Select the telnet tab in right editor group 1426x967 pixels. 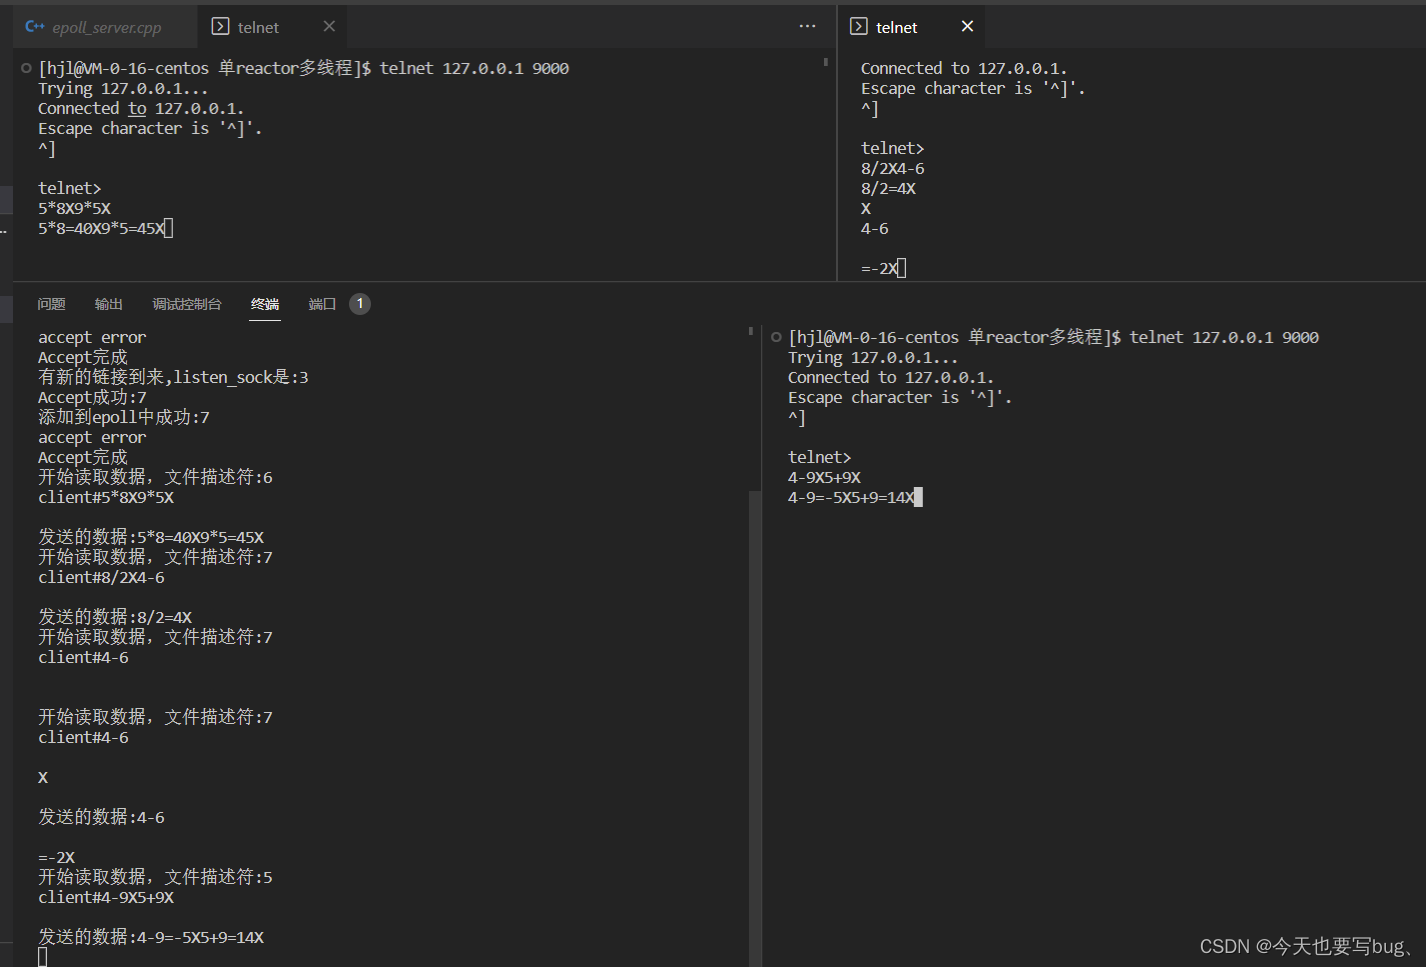coord(896,27)
